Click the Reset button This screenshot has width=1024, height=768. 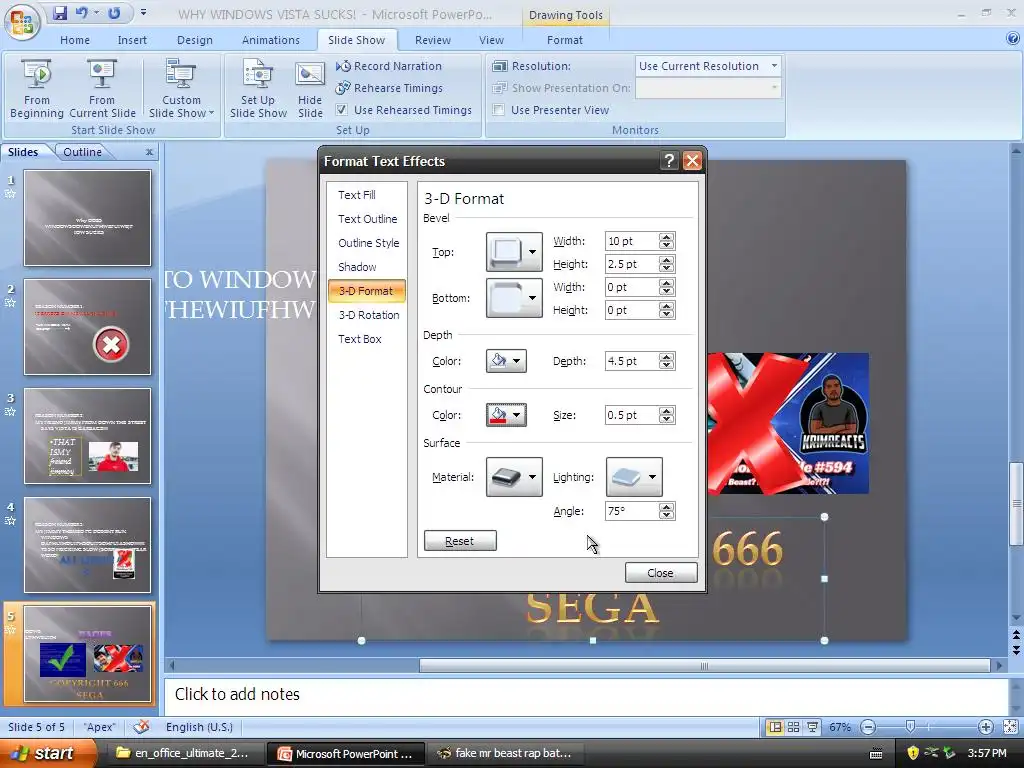click(460, 541)
